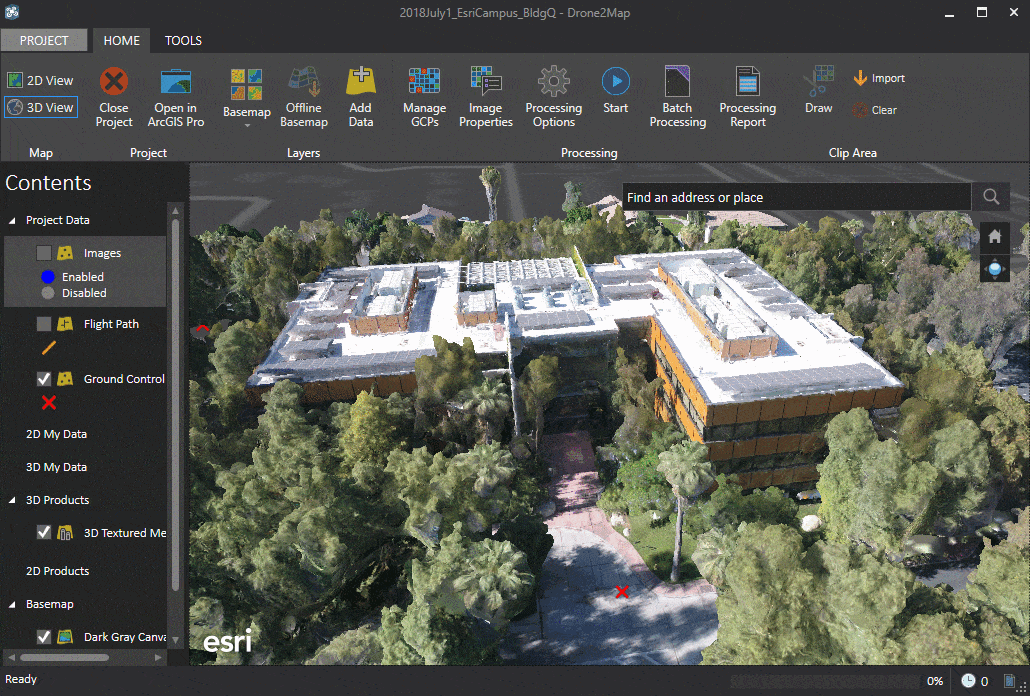Click the Add Data icon
The height and width of the screenshot is (696, 1030).
[361, 81]
